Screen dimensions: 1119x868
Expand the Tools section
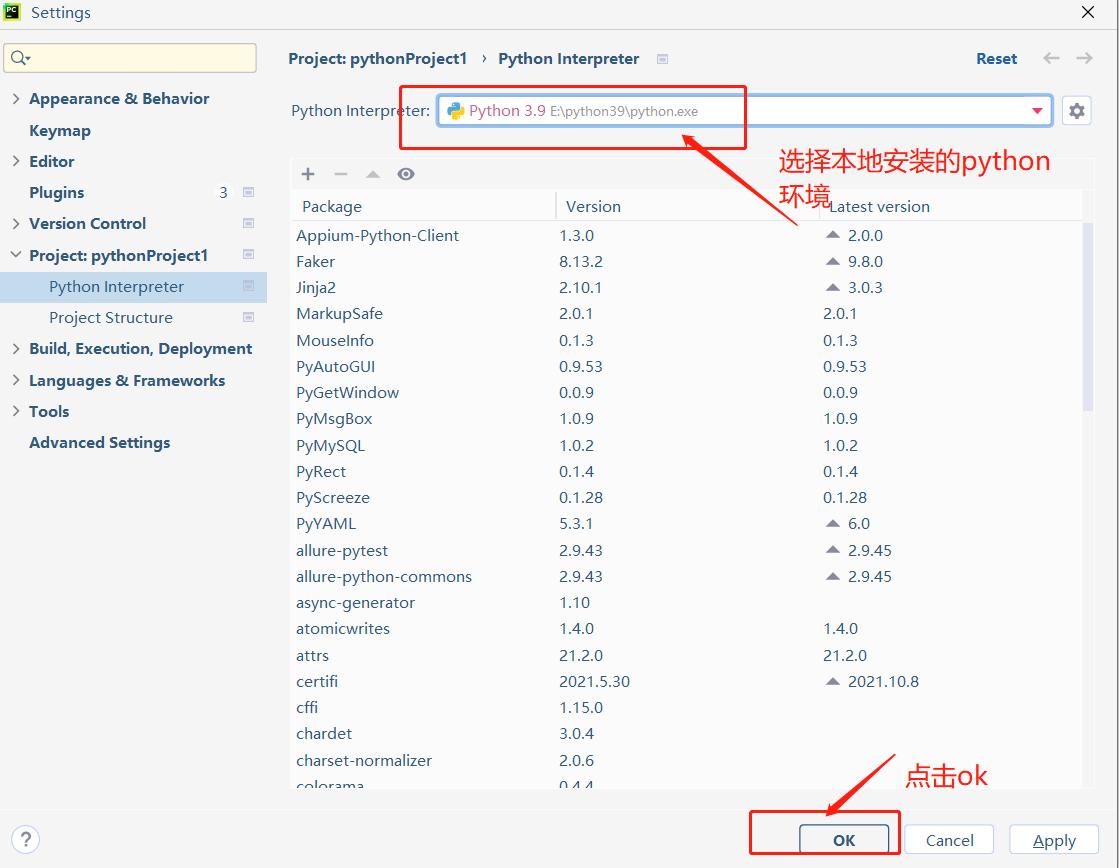pos(16,411)
